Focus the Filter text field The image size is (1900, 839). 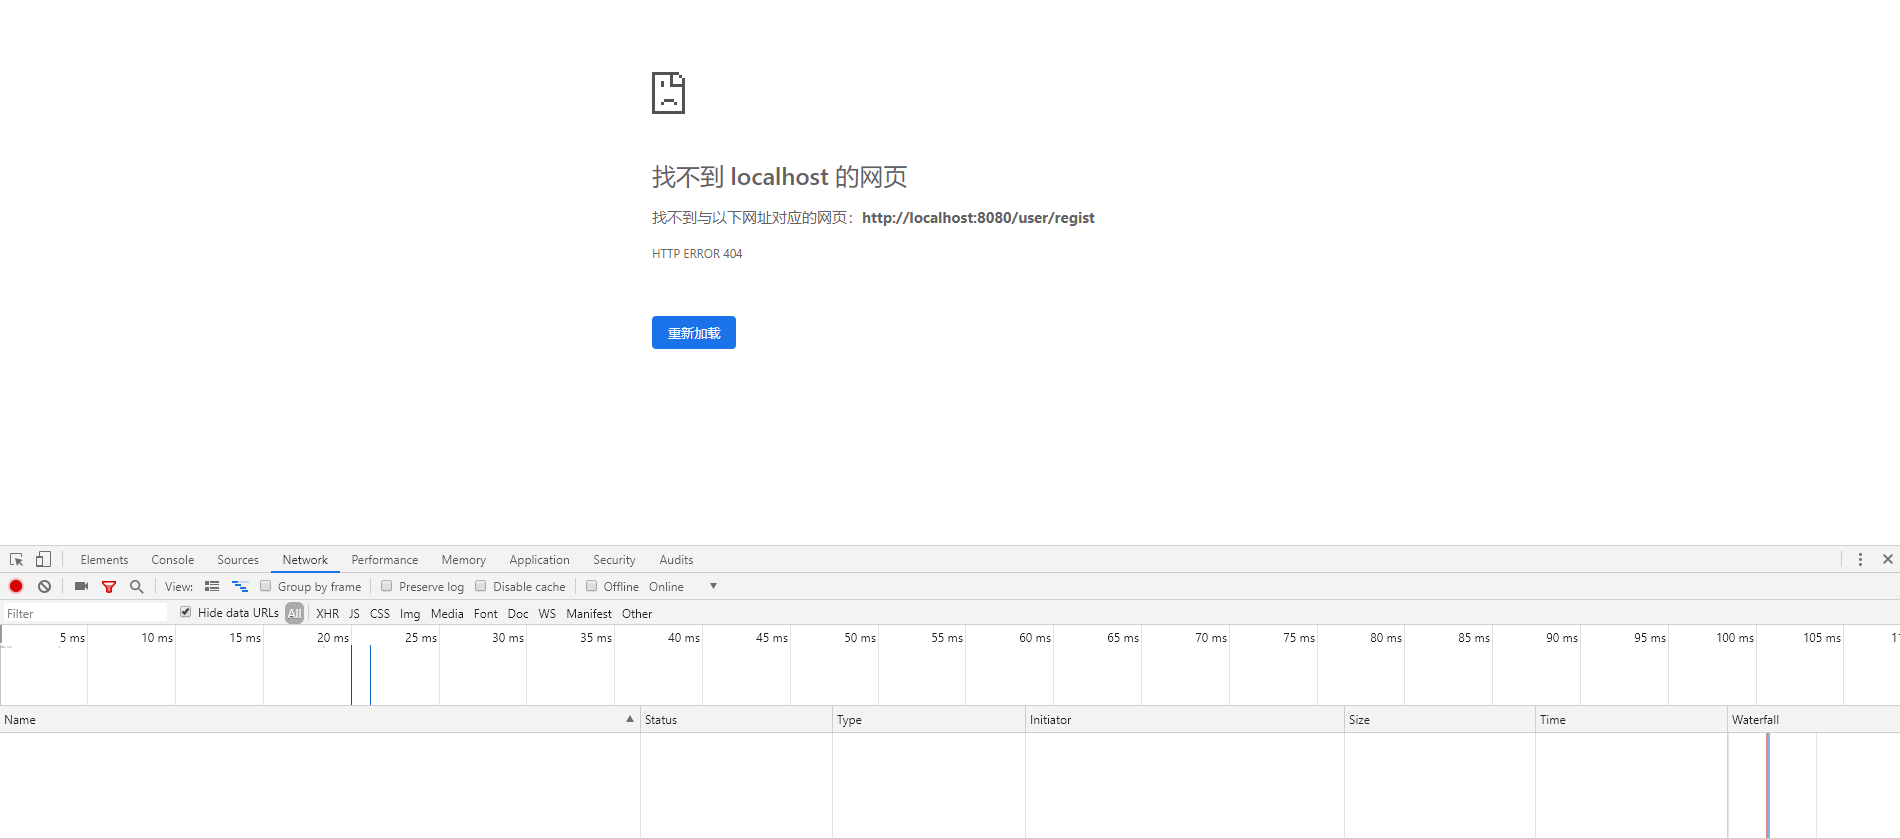(85, 613)
